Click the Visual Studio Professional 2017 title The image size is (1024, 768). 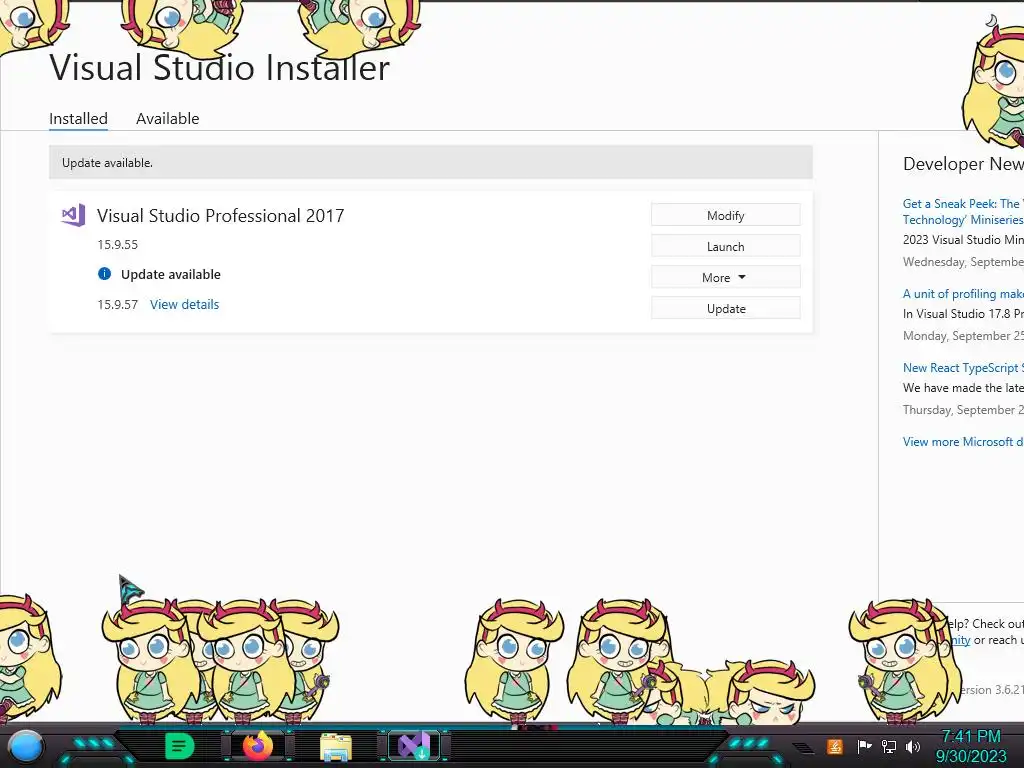click(x=221, y=216)
